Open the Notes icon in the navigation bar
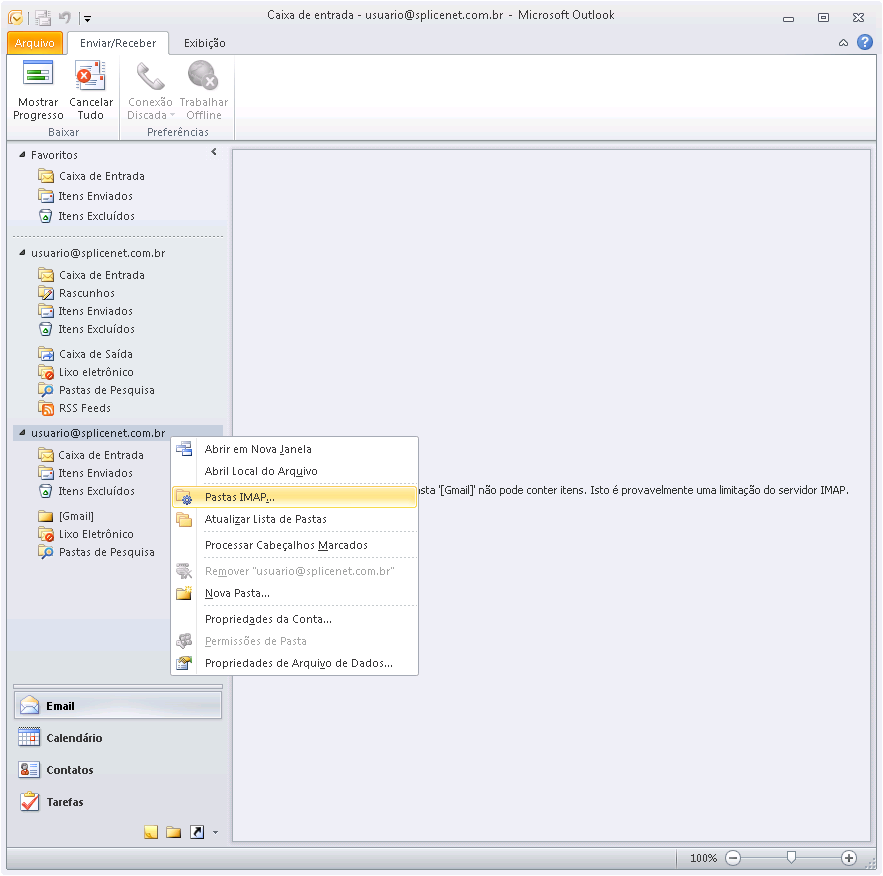This screenshot has width=883, height=876. [151, 832]
